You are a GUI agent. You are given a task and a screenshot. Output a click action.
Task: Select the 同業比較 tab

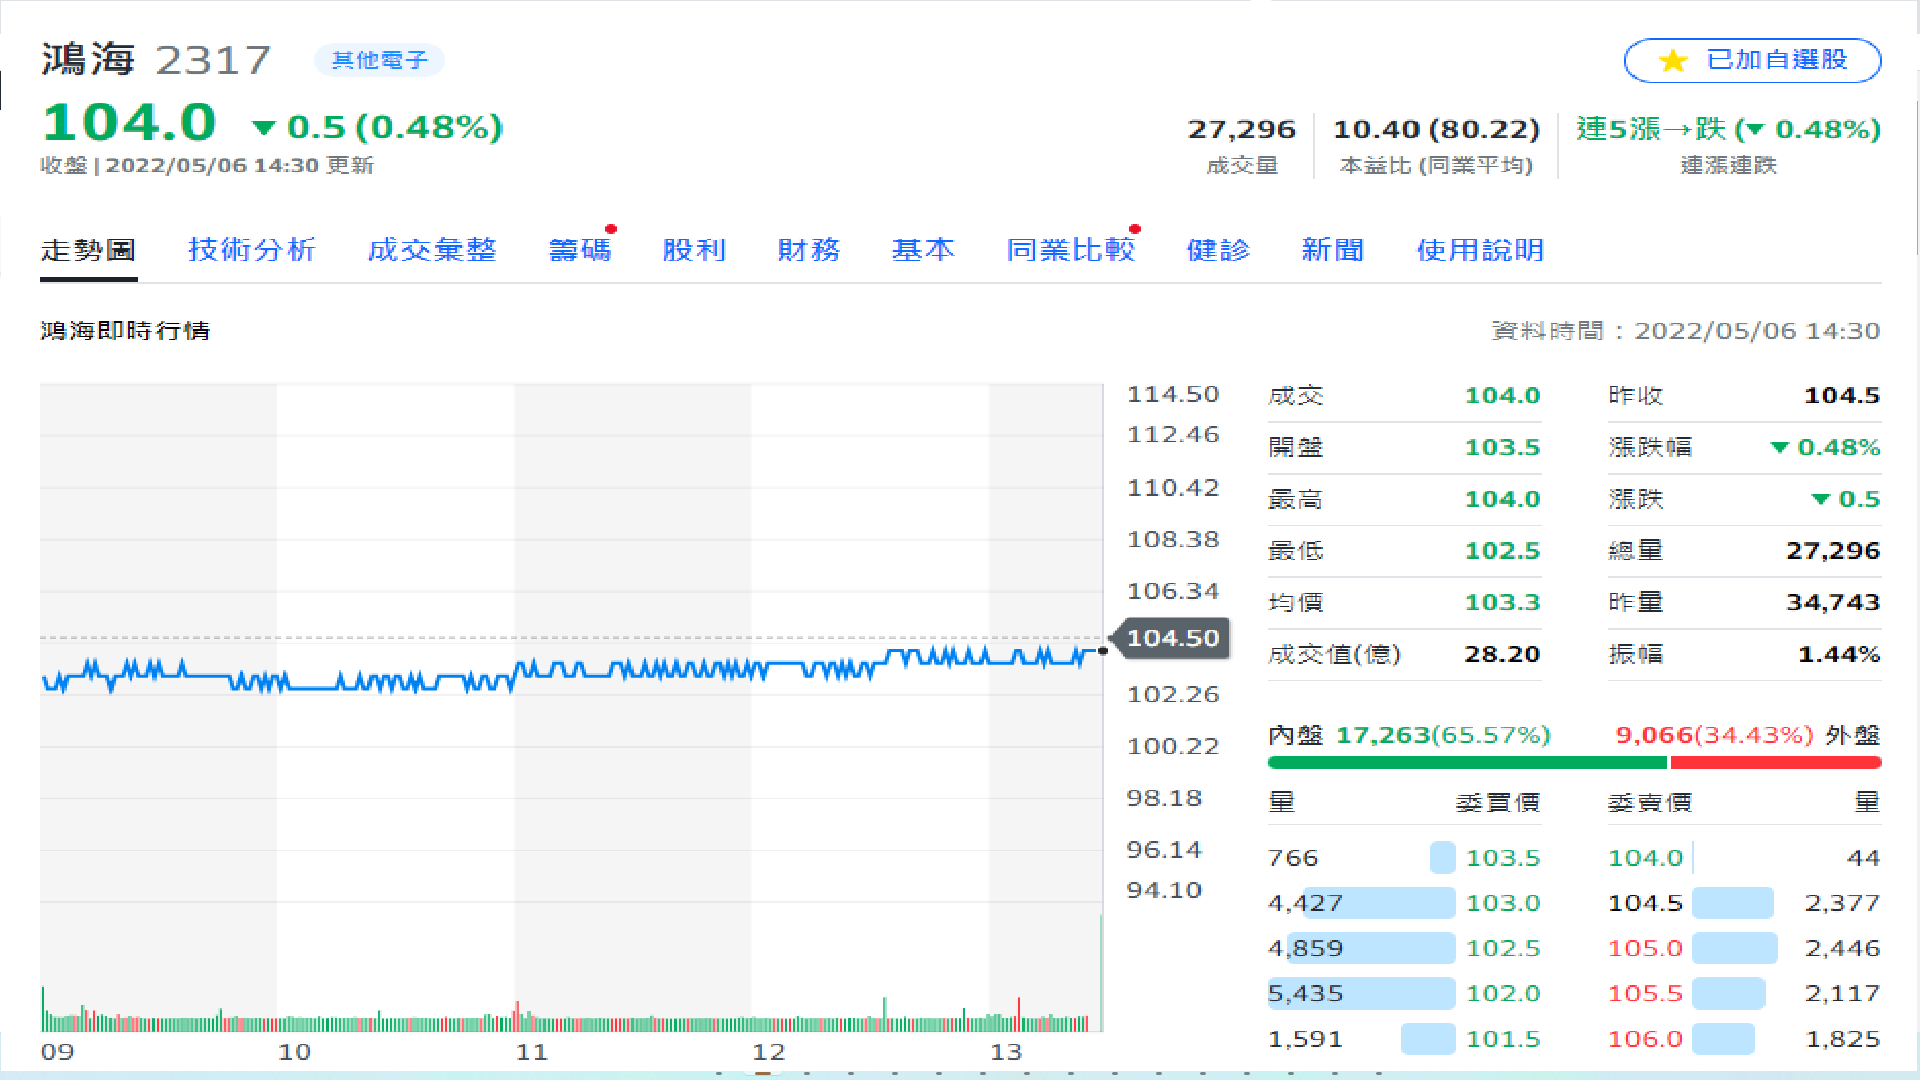(1070, 250)
